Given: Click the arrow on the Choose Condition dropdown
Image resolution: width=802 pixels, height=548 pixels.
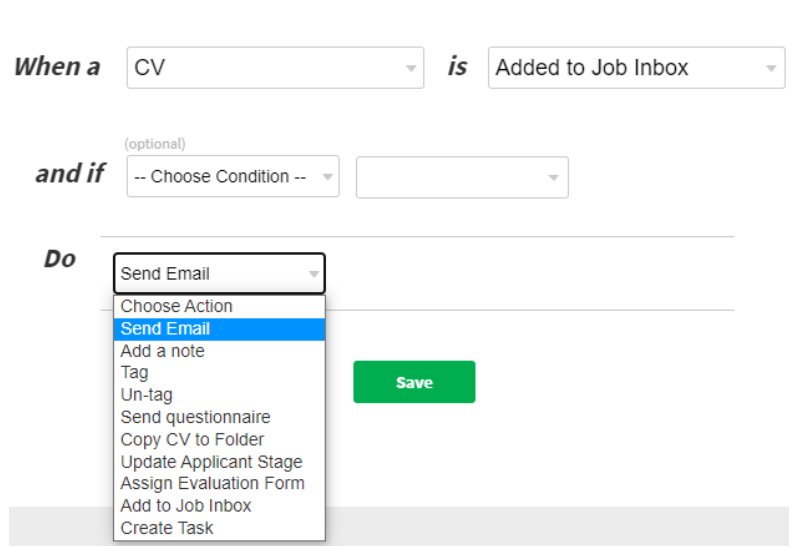Looking at the screenshot, I should click(327, 177).
